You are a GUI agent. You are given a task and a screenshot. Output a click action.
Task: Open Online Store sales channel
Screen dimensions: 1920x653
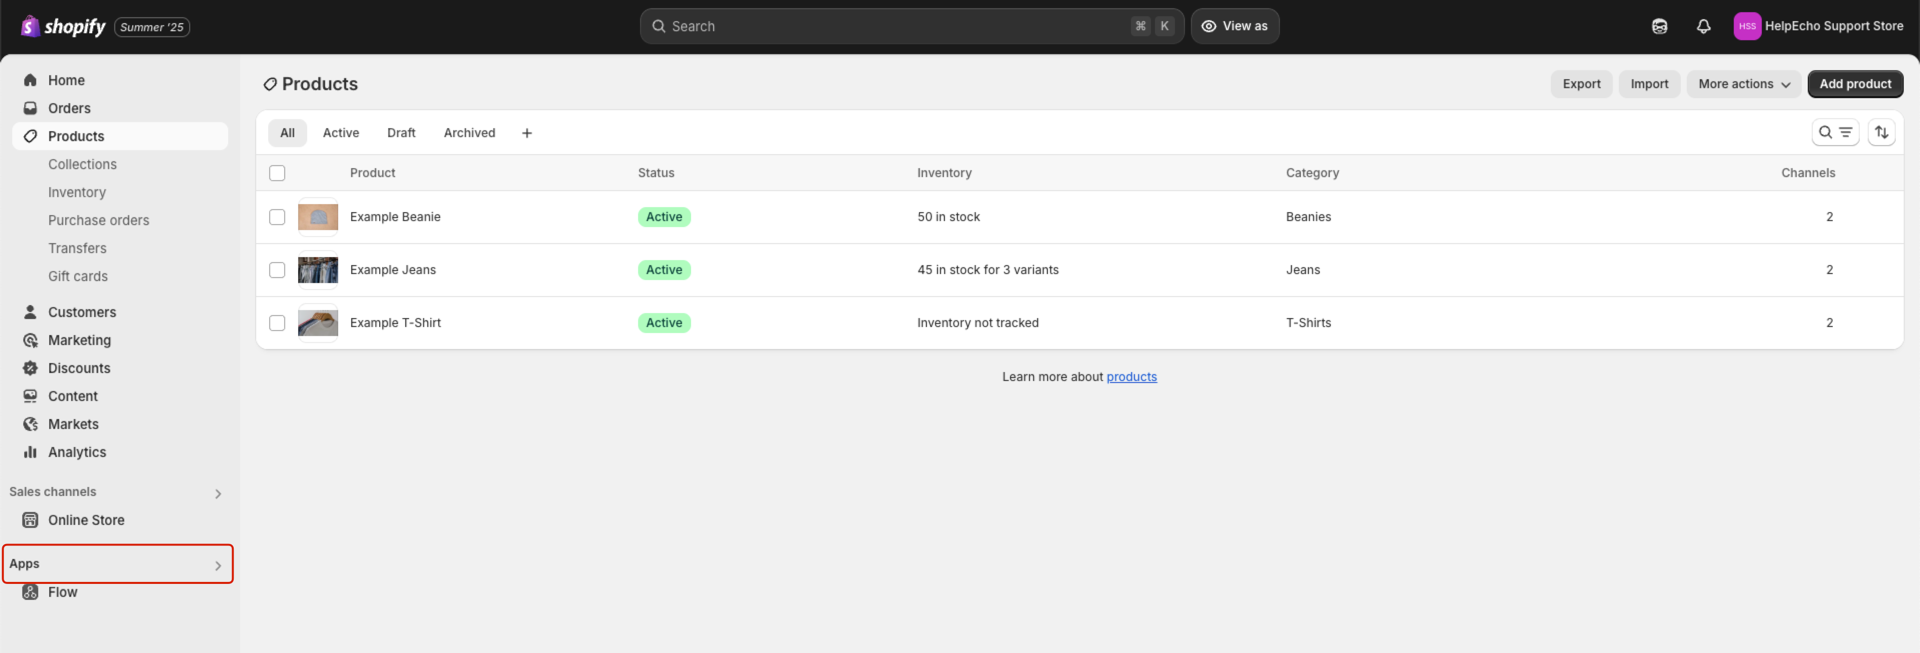coord(86,520)
